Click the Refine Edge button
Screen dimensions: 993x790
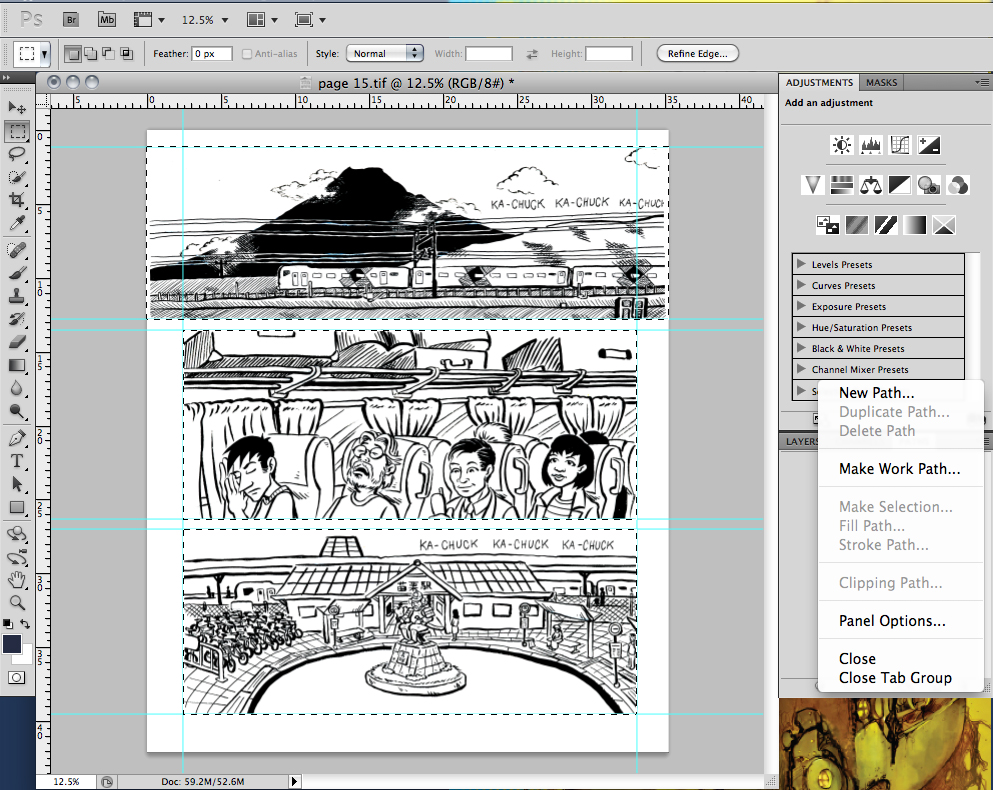(697, 53)
